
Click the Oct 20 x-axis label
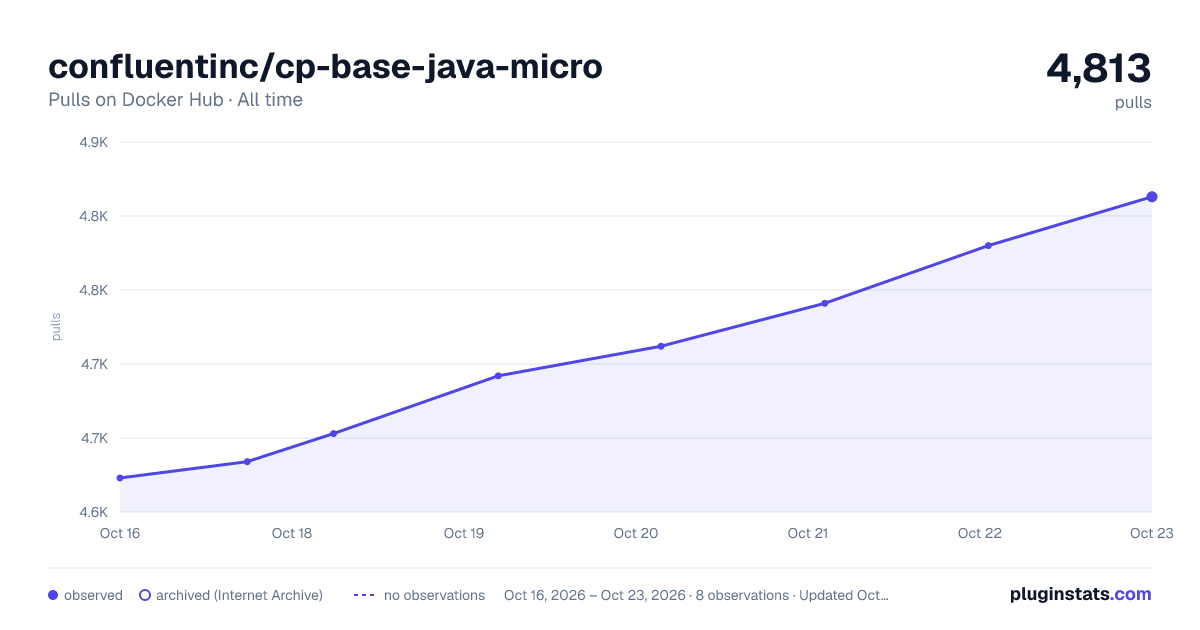coord(636,533)
